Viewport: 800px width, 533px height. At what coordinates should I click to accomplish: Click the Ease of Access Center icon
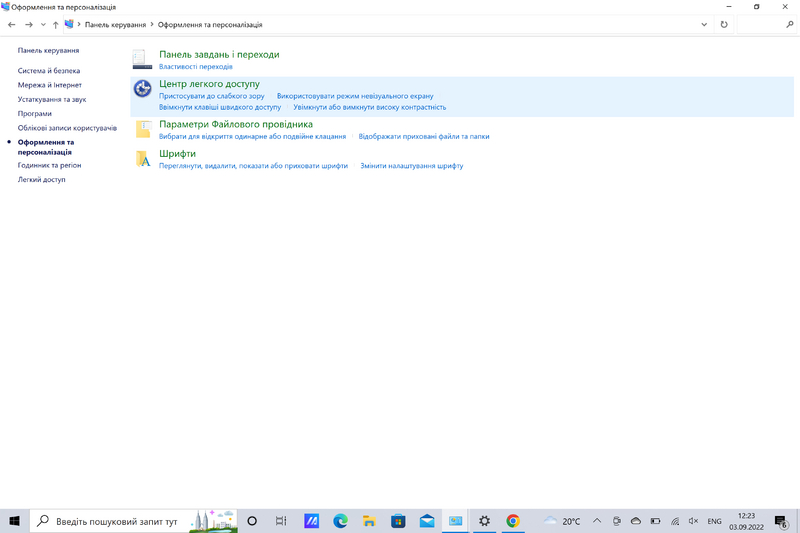click(143, 90)
